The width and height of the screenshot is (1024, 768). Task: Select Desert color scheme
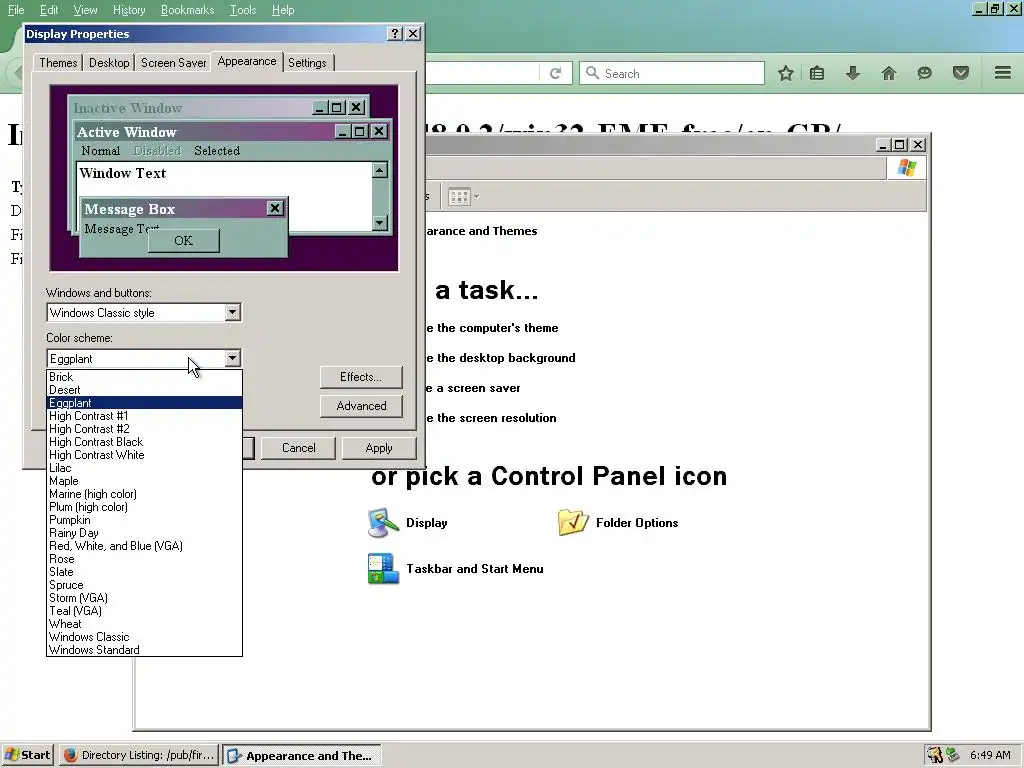coord(144,390)
